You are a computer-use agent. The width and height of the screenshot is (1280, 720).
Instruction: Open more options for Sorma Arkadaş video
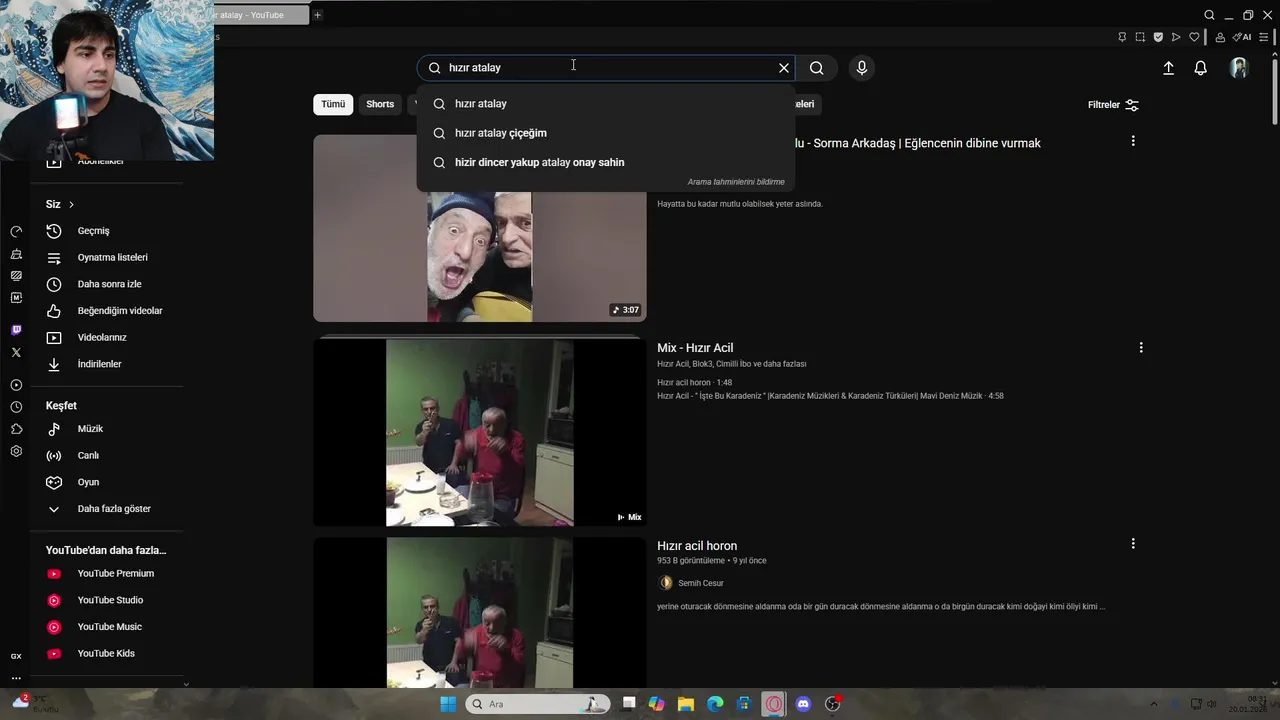pyautogui.click(x=1133, y=141)
